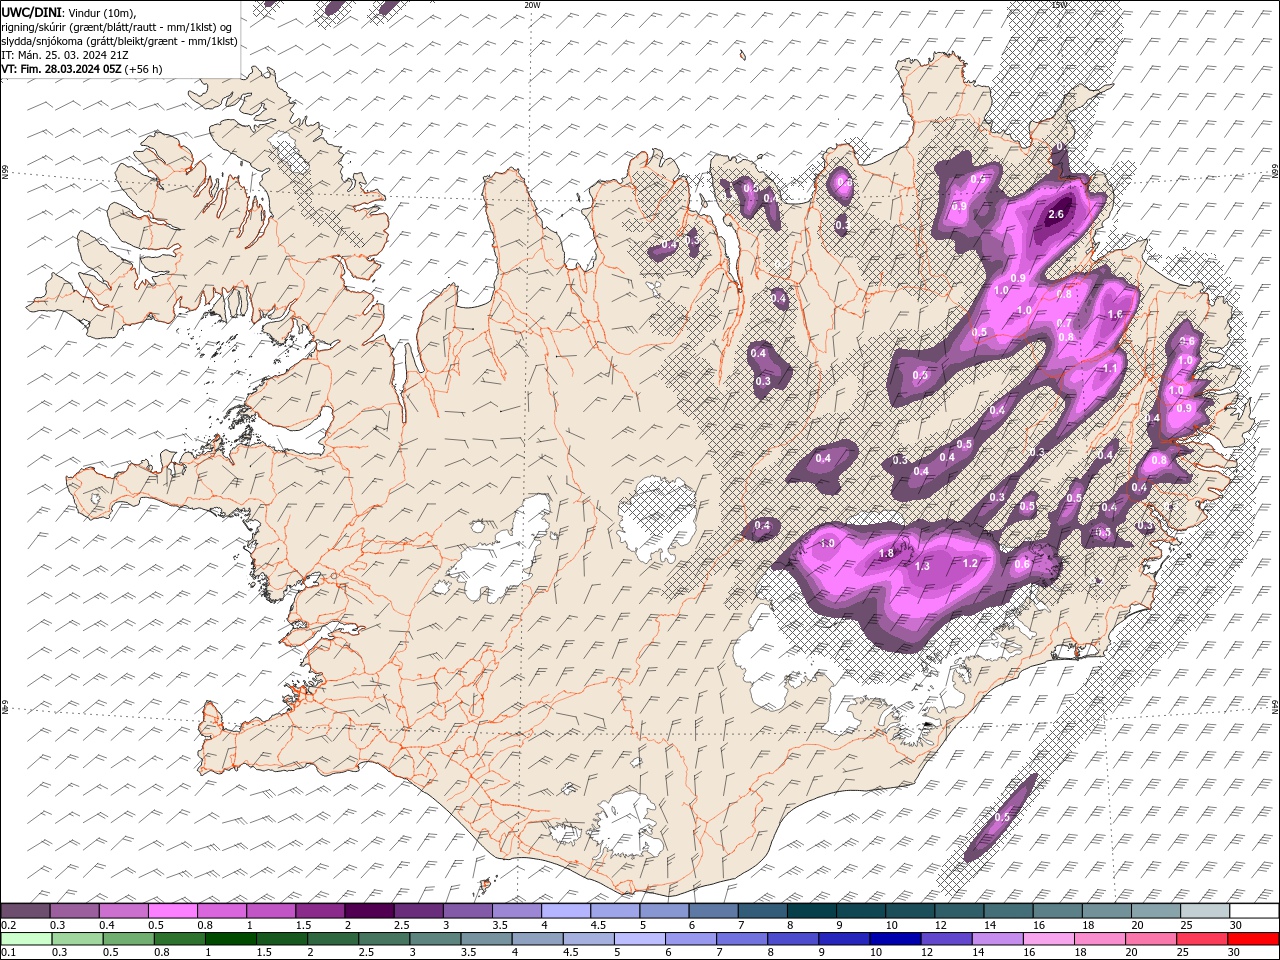
Task: Click the purple legend swatch starting at 0.5
Action: (172, 910)
